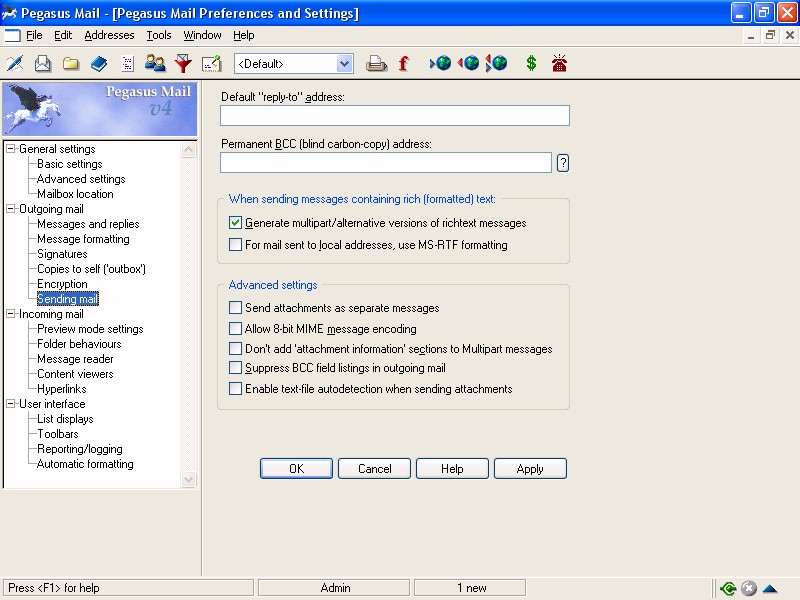This screenshot has width=800, height=600.
Task: Click the Default "reply-to" address field
Action: pyautogui.click(x=395, y=115)
